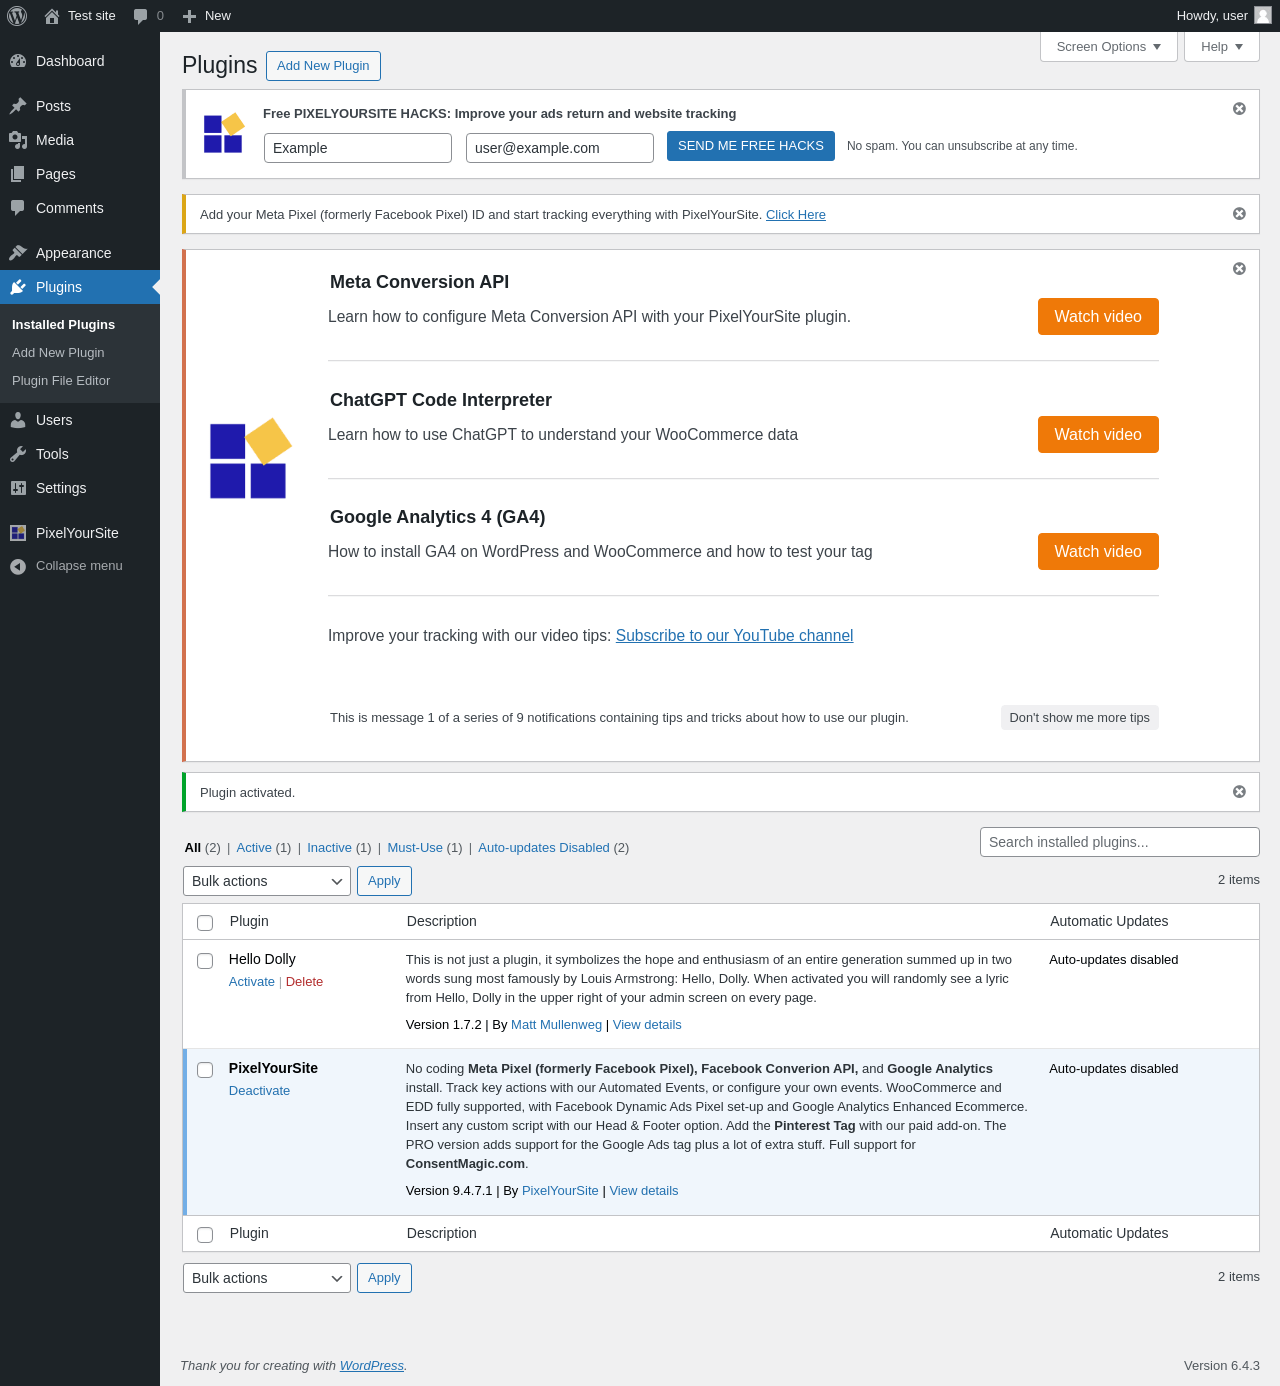
Task: Open Add New Plugin submenu item
Action: tap(58, 352)
